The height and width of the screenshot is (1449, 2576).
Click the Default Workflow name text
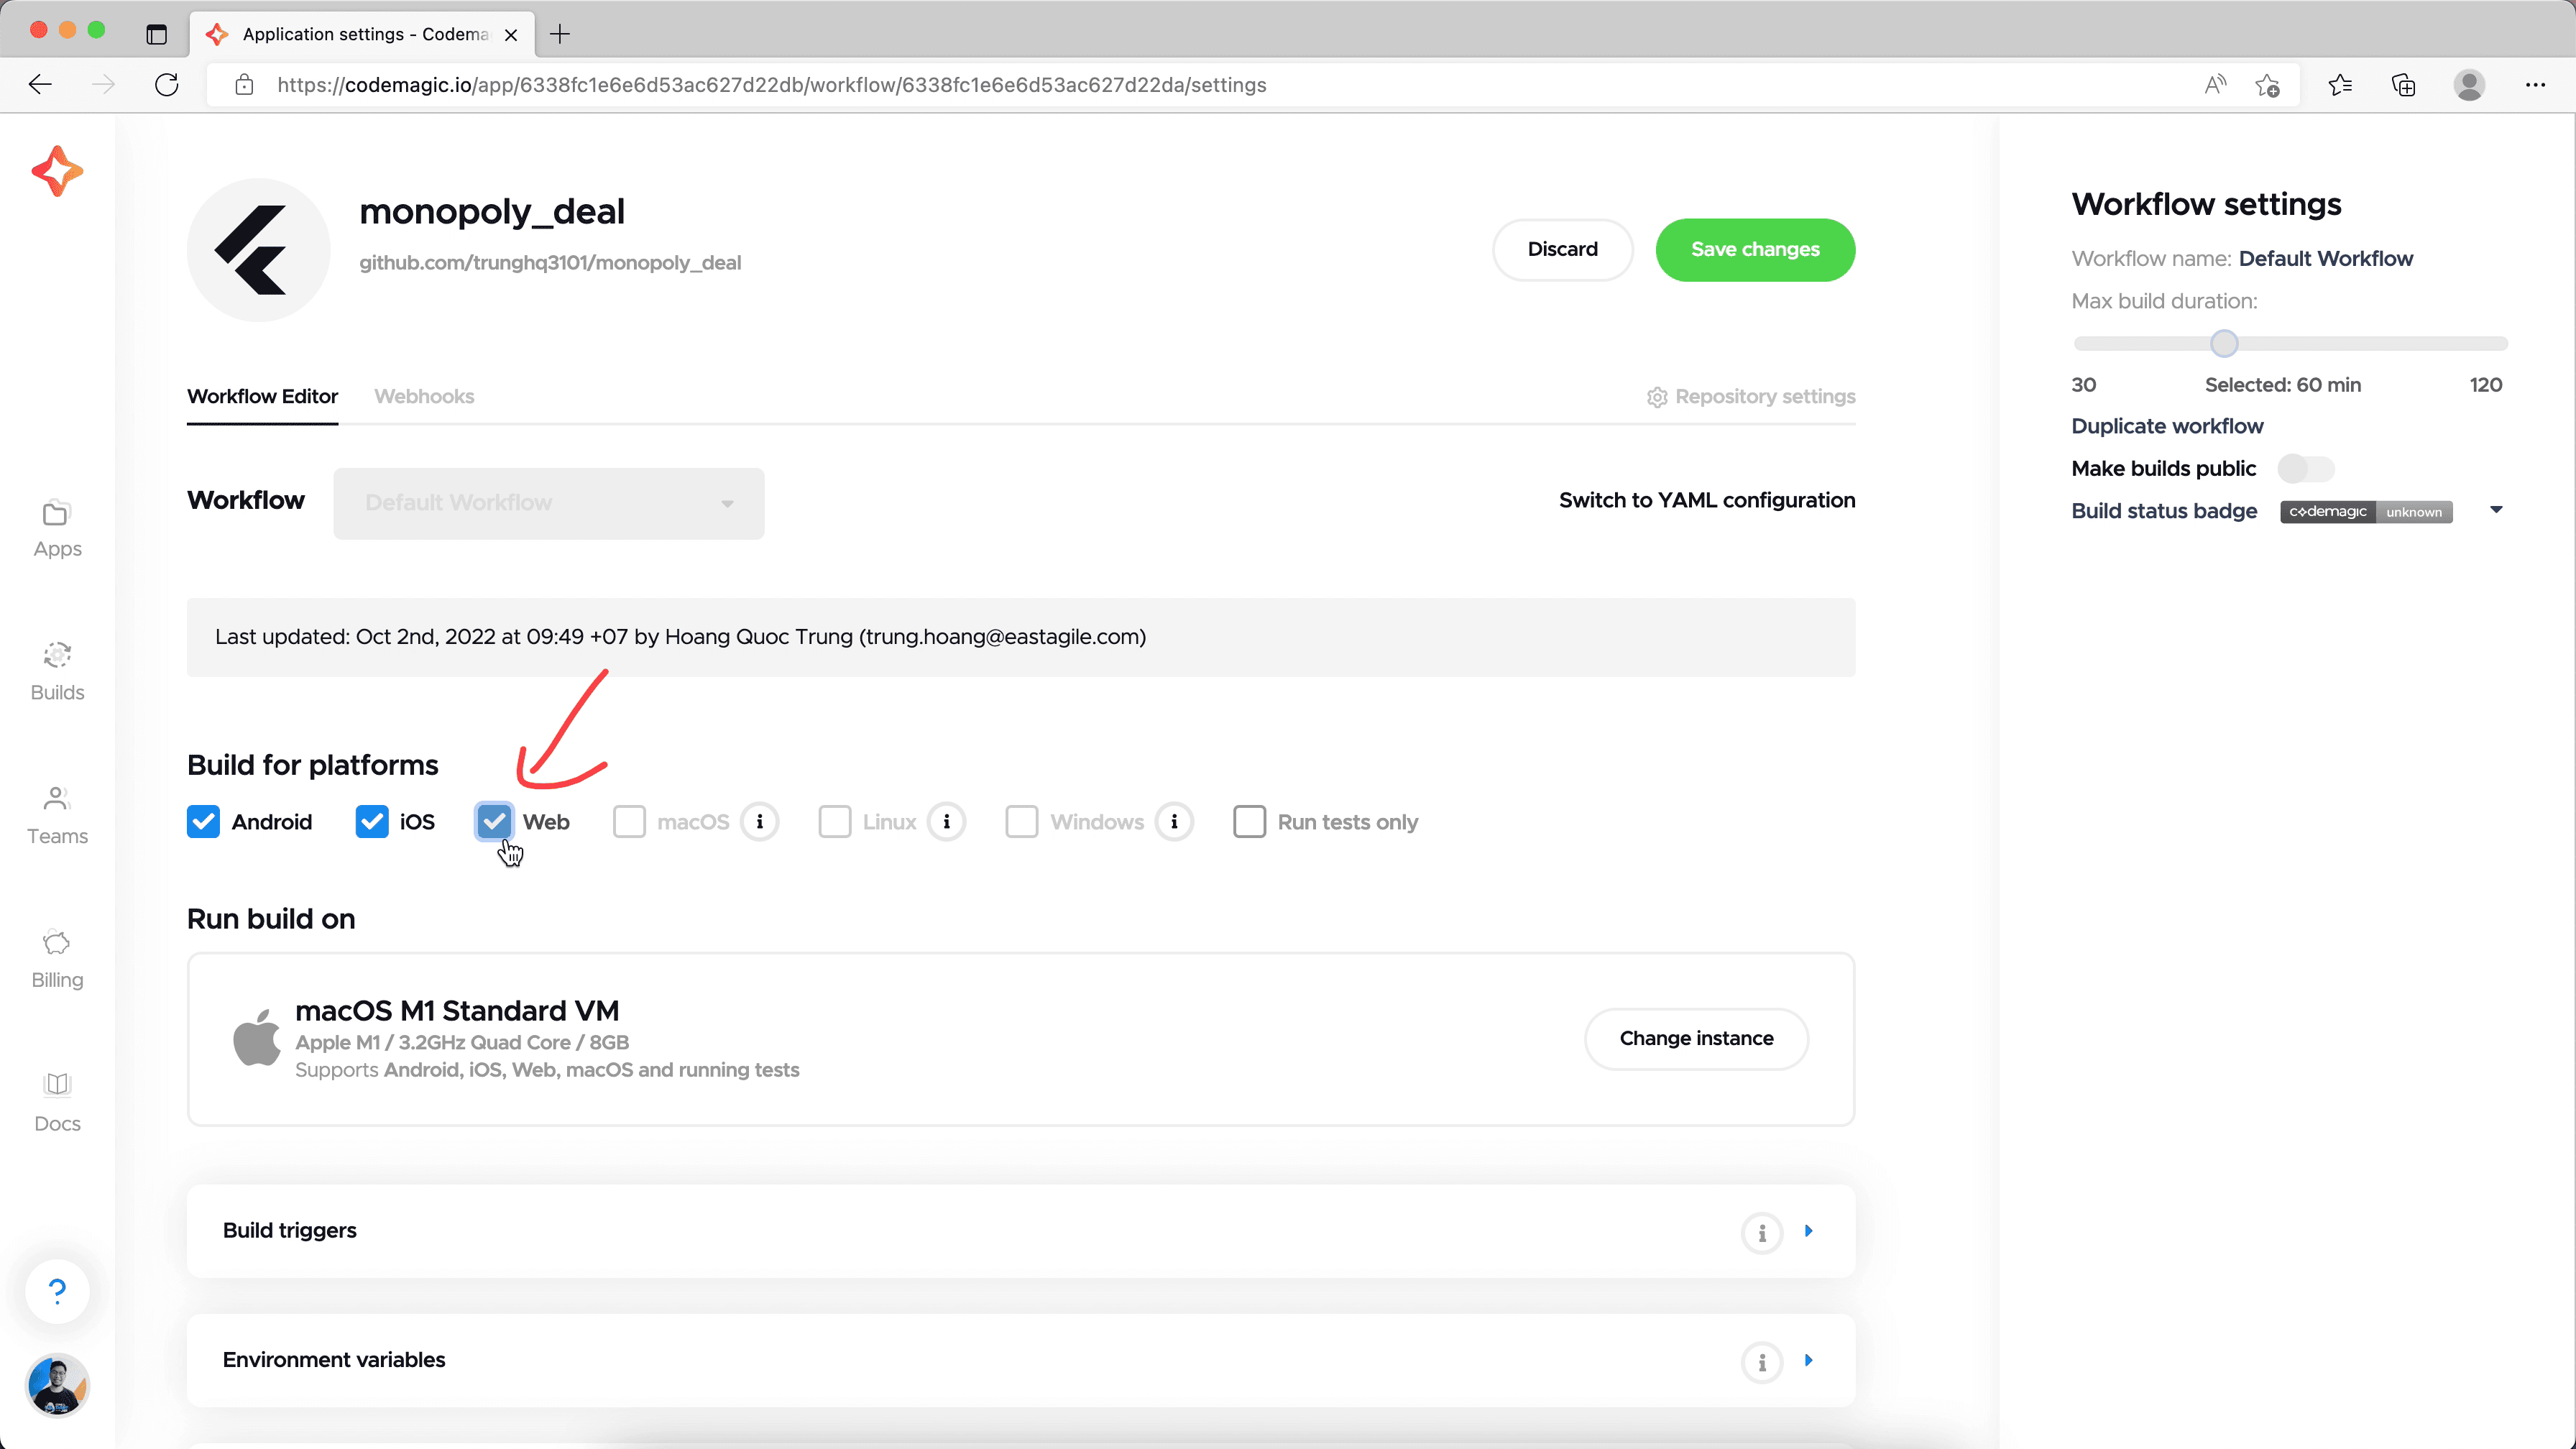tap(2326, 259)
